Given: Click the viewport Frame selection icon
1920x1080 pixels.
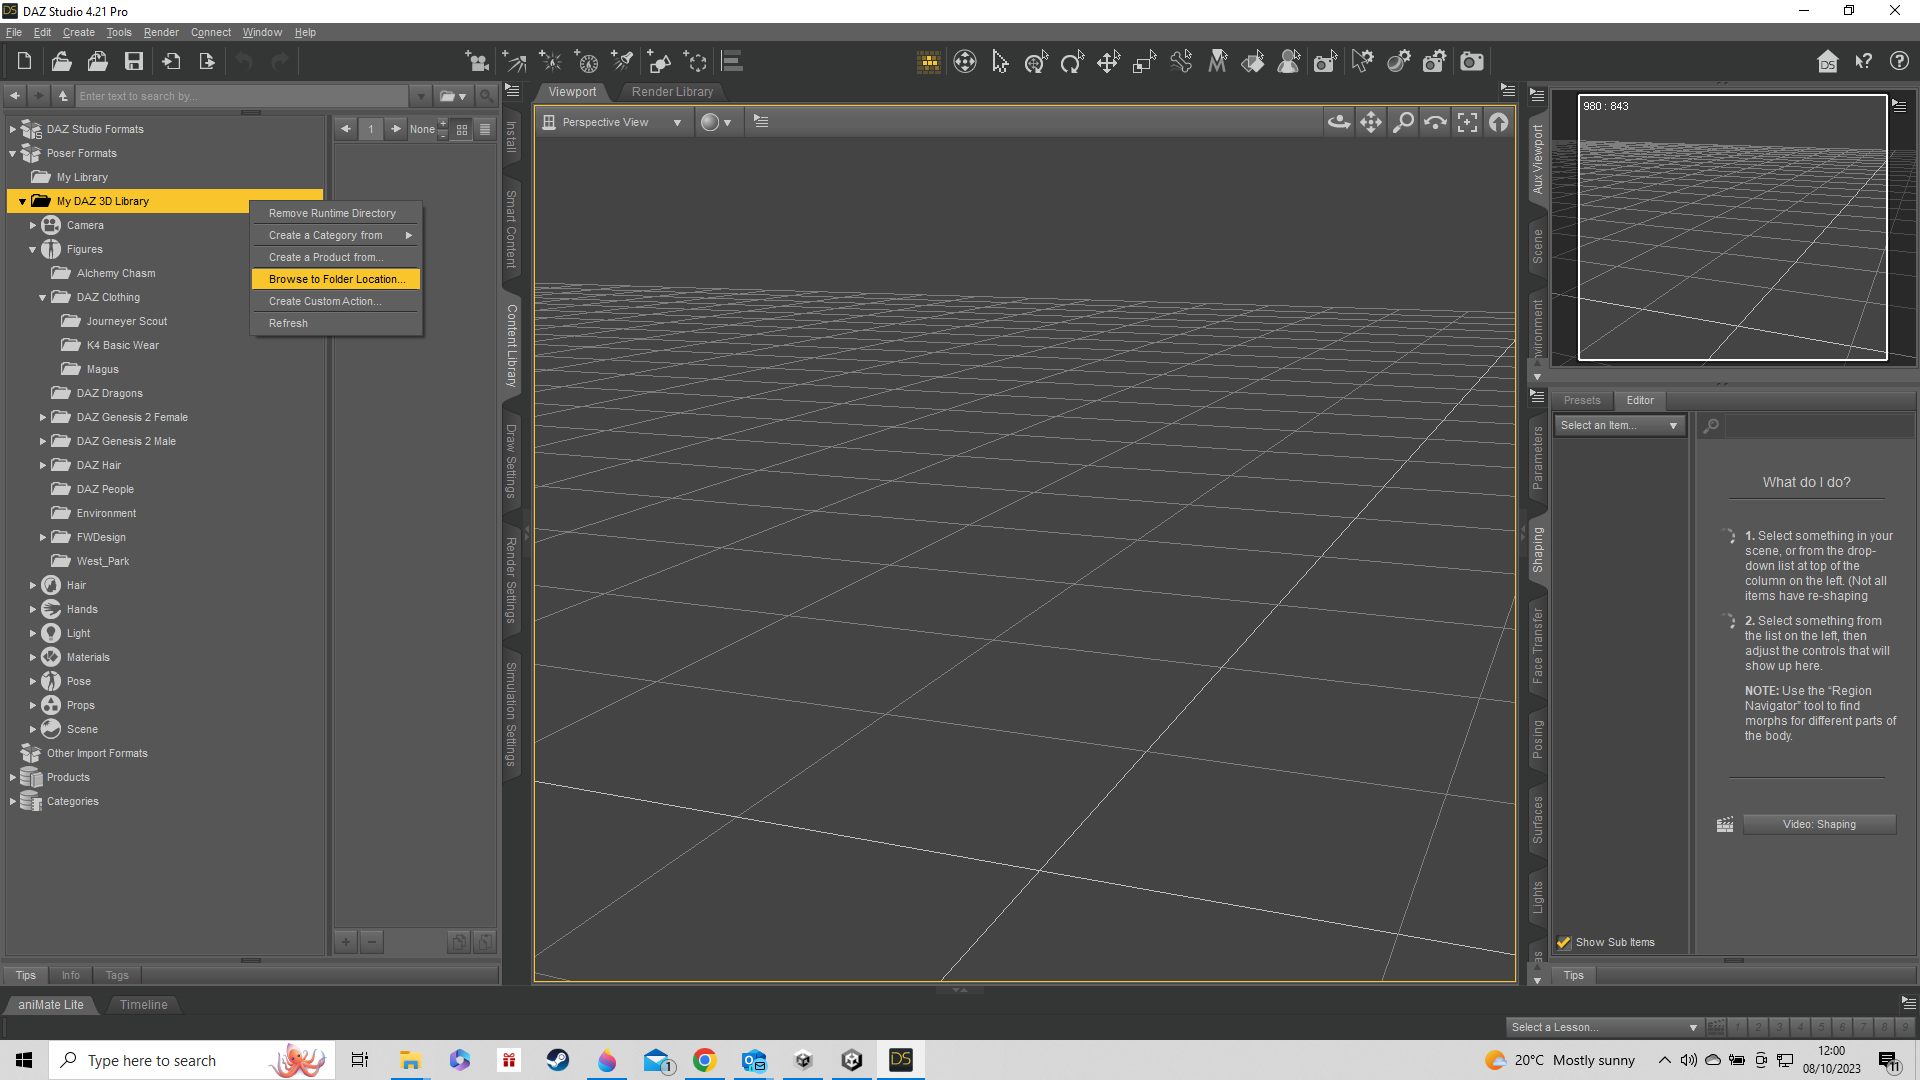Looking at the screenshot, I should pos(1467,122).
